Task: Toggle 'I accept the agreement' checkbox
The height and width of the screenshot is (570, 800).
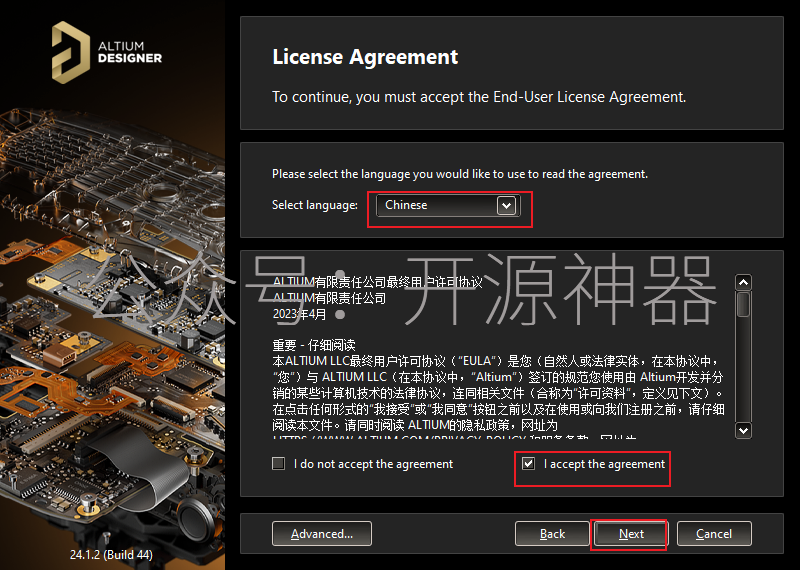Action: point(529,463)
